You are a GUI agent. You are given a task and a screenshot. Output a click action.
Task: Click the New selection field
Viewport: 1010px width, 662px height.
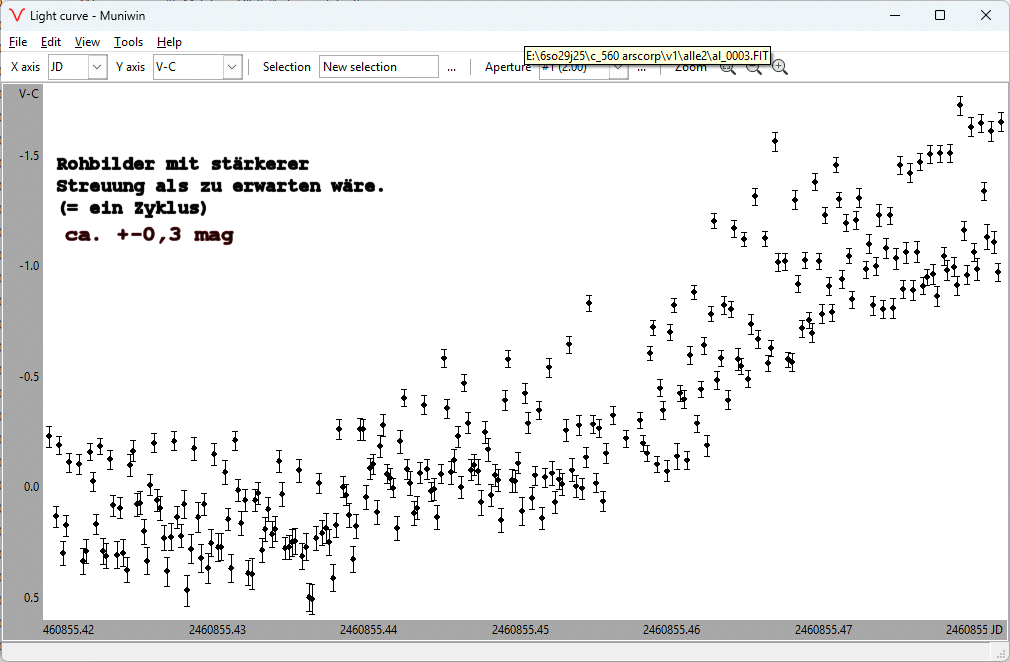click(x=379, y=67)
